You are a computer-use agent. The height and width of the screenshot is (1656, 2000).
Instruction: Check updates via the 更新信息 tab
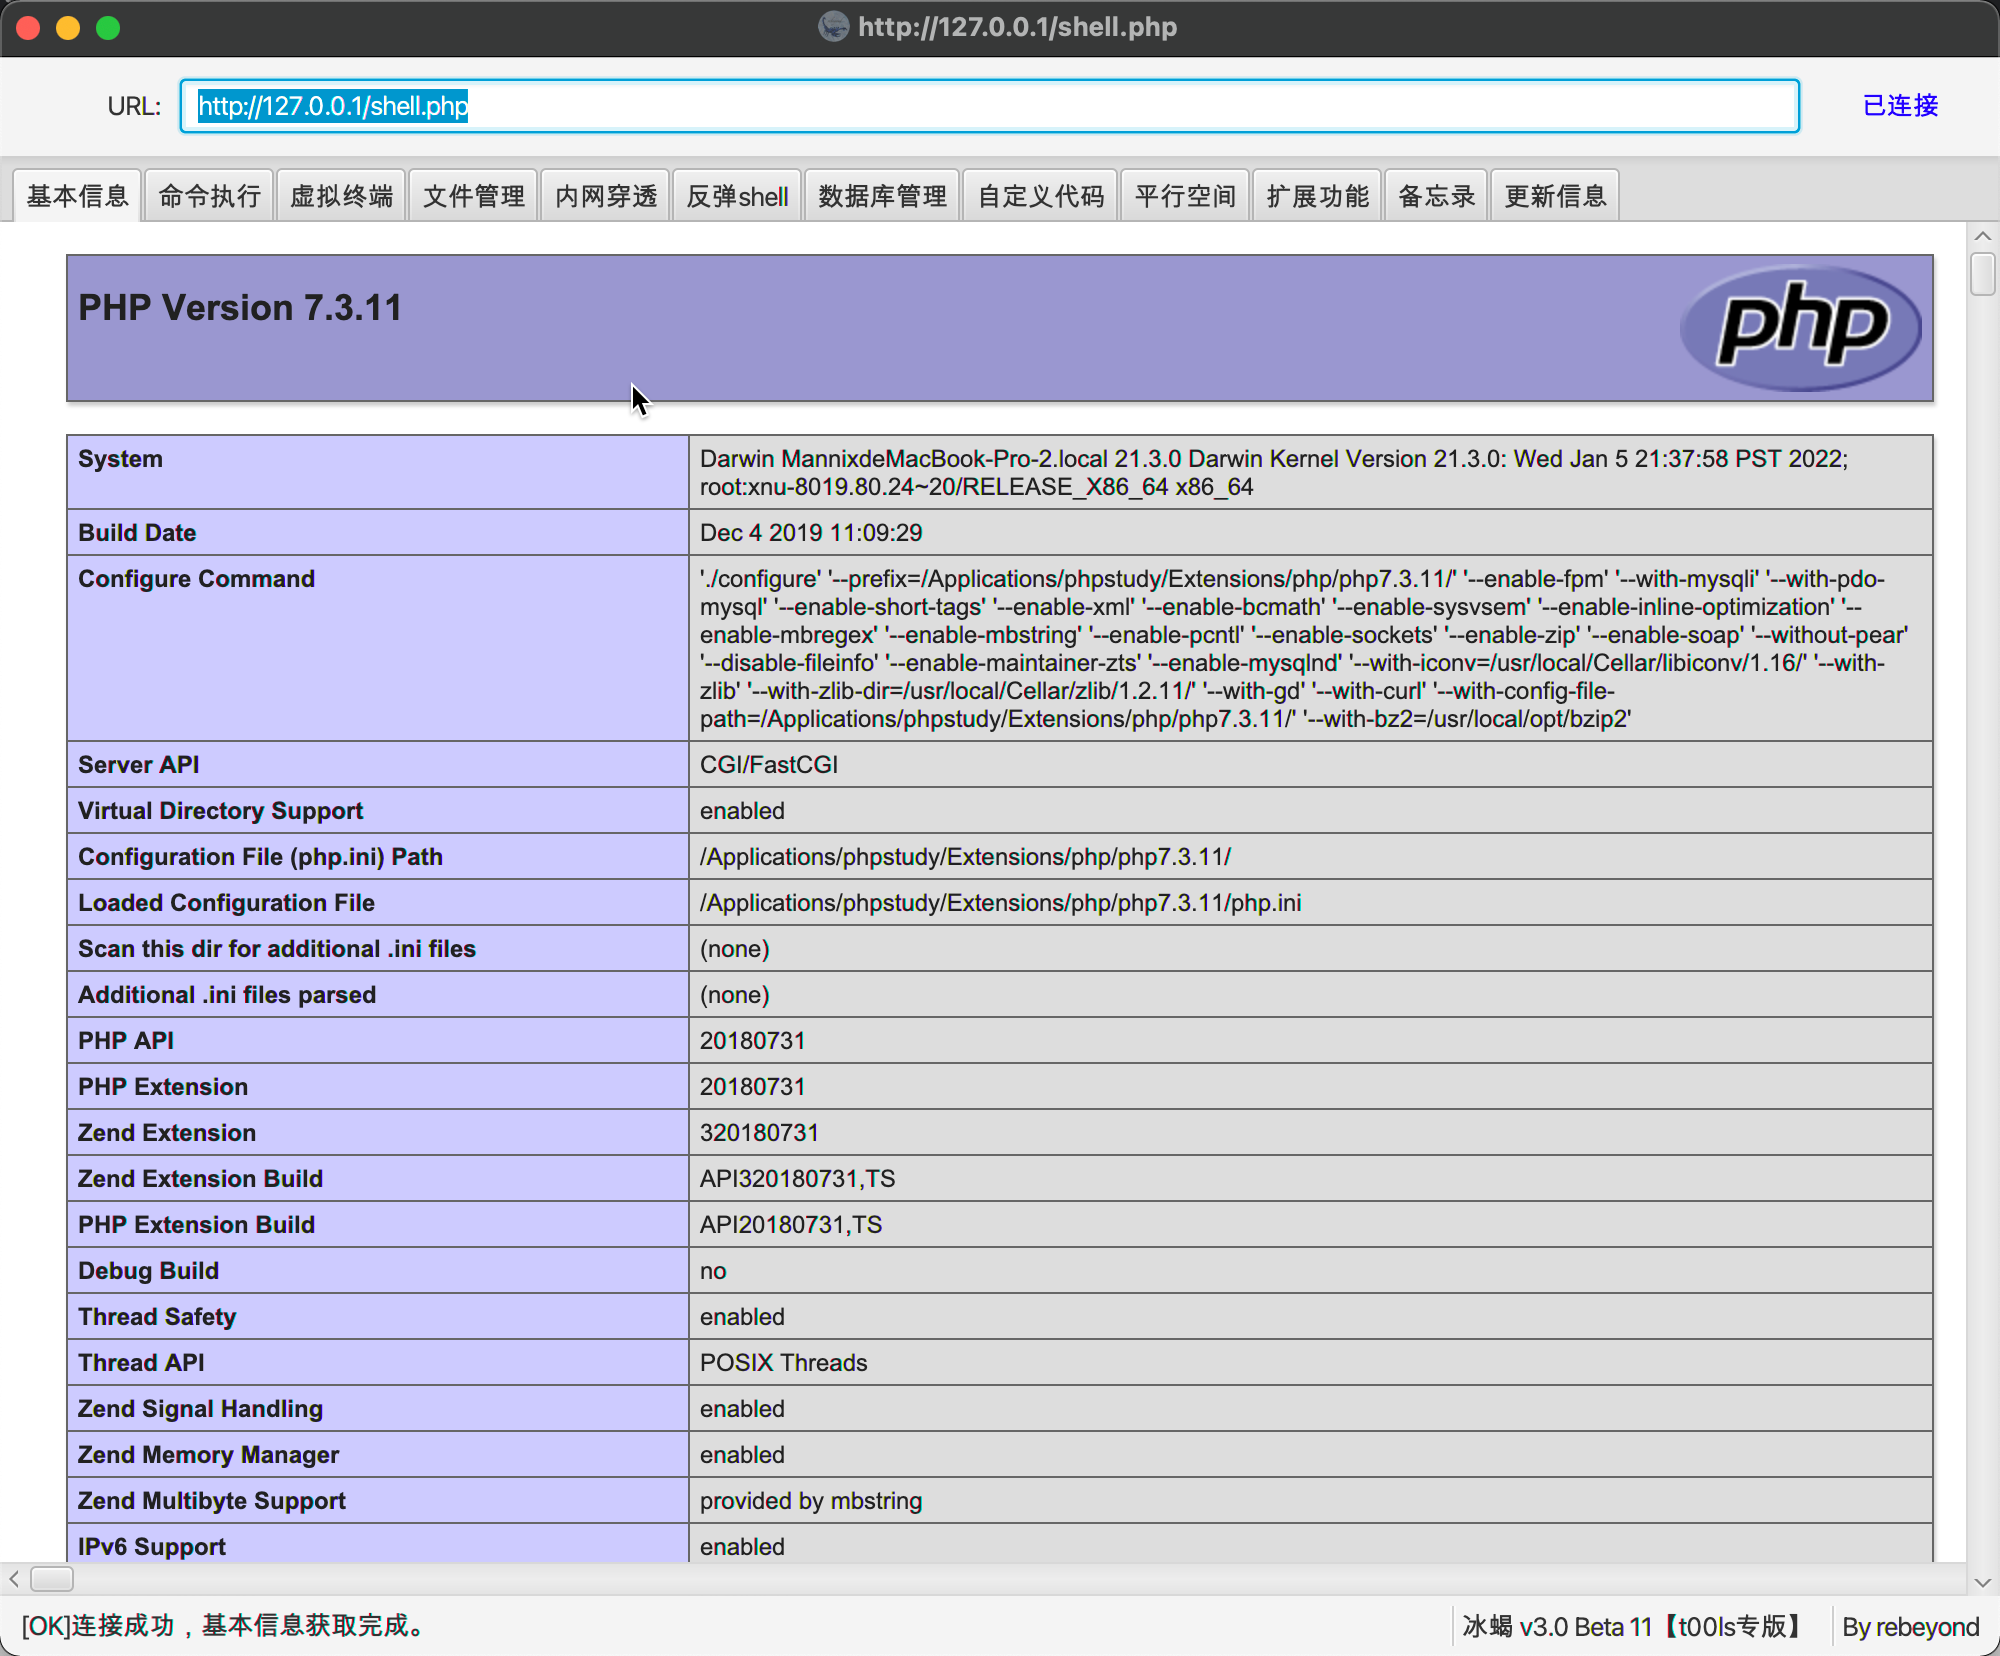pos(1555,194)
